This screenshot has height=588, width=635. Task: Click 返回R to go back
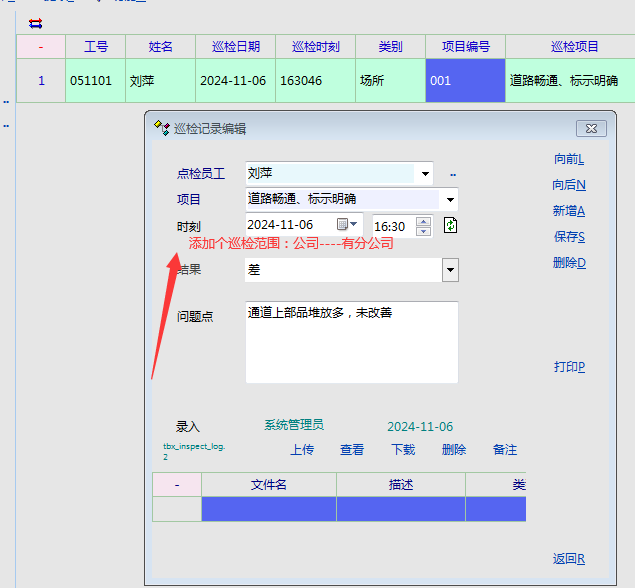569,559
